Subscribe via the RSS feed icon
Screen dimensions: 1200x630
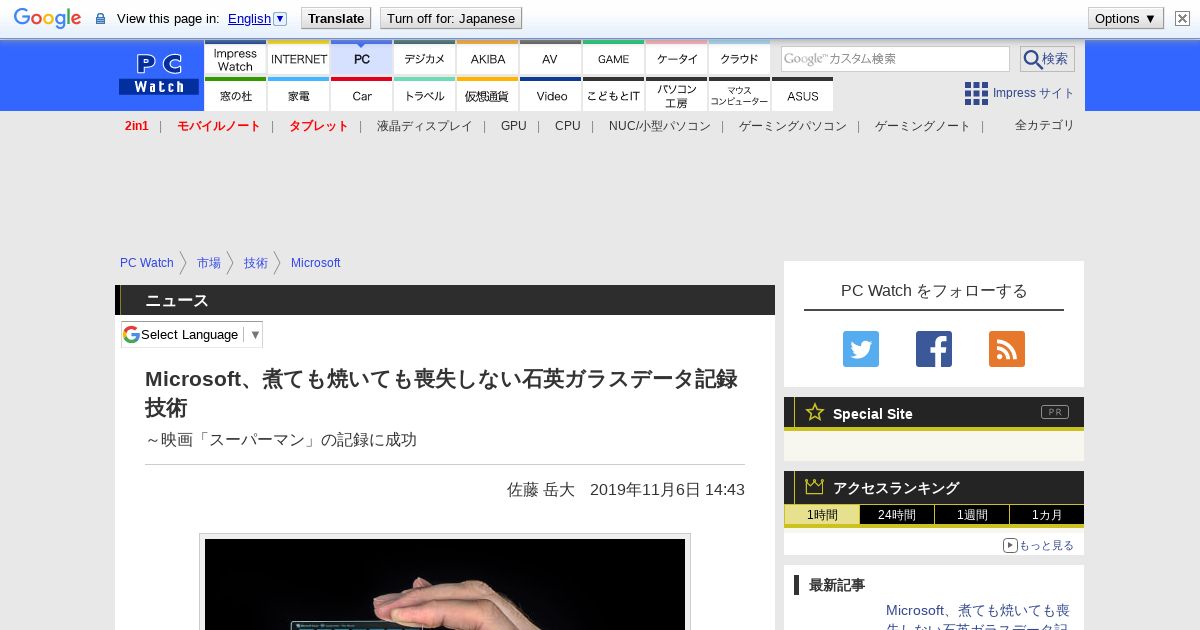[x=1007, y=349]
